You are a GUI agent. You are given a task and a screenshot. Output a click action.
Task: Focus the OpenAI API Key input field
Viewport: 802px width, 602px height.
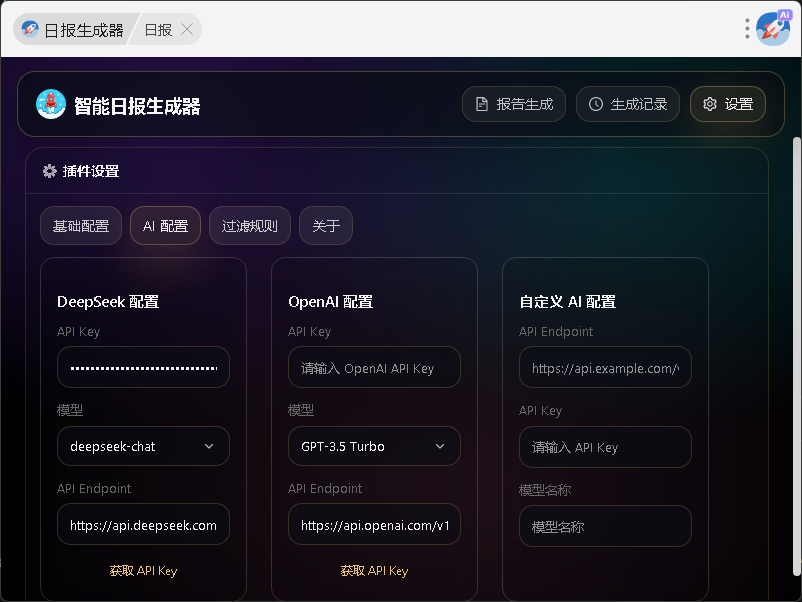374,368
